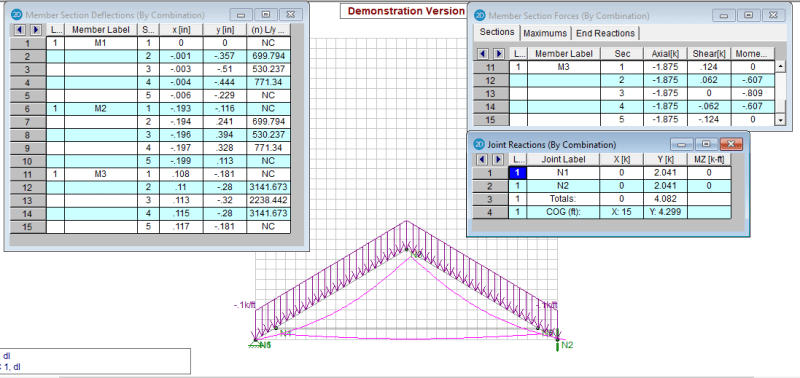
Task: Click scroll up arrow in Section Forces
Action: point(780,66)
